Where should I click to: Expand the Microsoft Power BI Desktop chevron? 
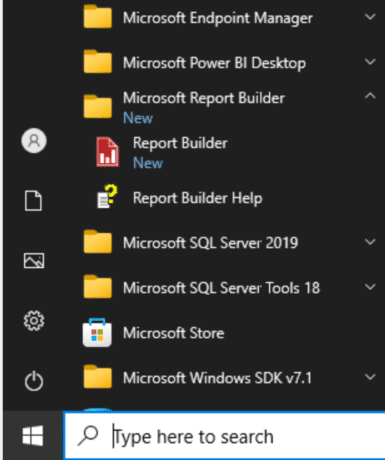[x=370, y=62]
